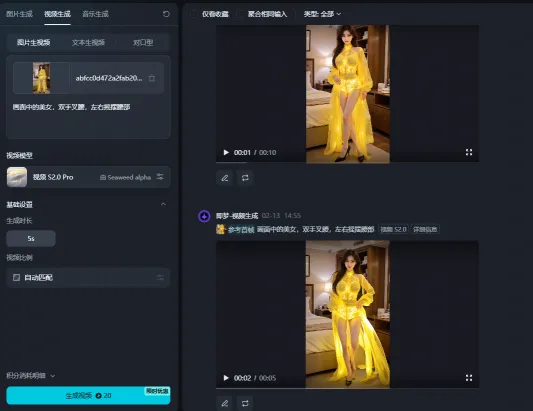Click the bottom video preview frame
This screenshot has height=411, width=533.
[x=348, y=314]
